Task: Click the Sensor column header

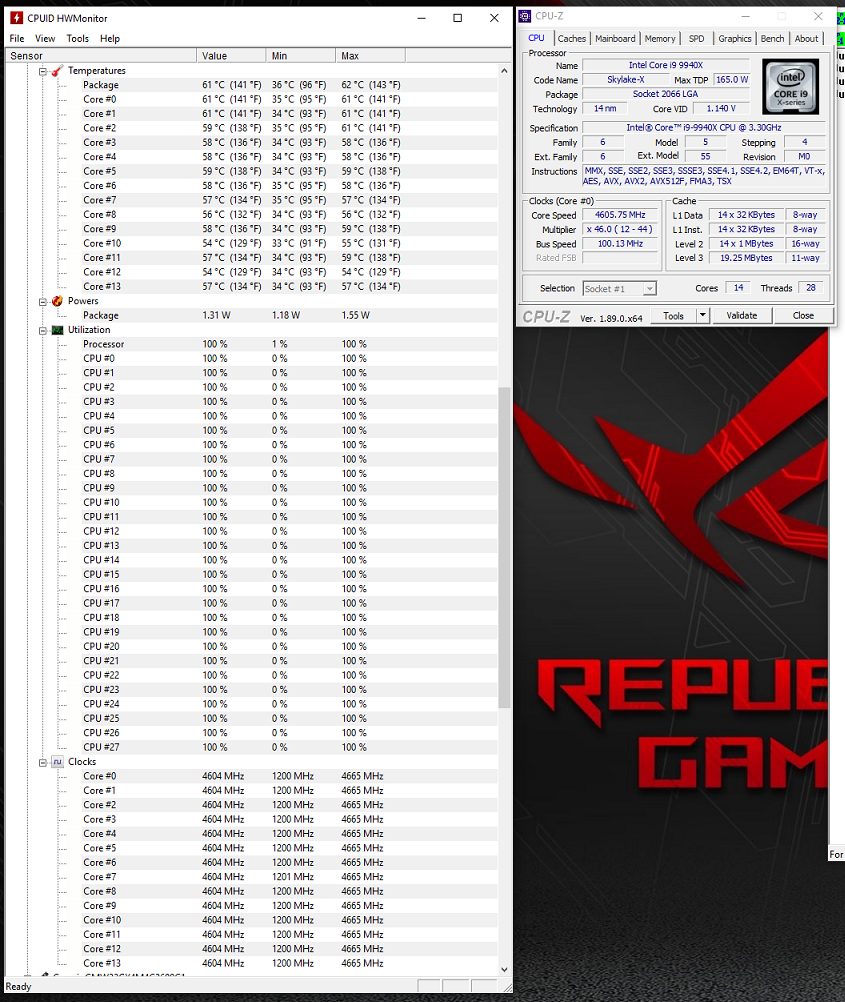Action: click(100, 56)
